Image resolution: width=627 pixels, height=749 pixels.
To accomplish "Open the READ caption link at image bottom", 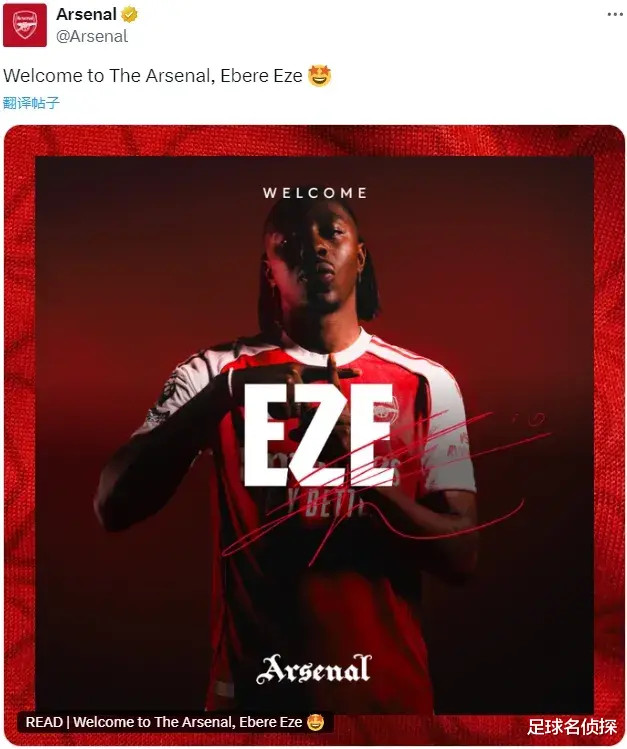I will pyautogui.click(x=165, y=722).
